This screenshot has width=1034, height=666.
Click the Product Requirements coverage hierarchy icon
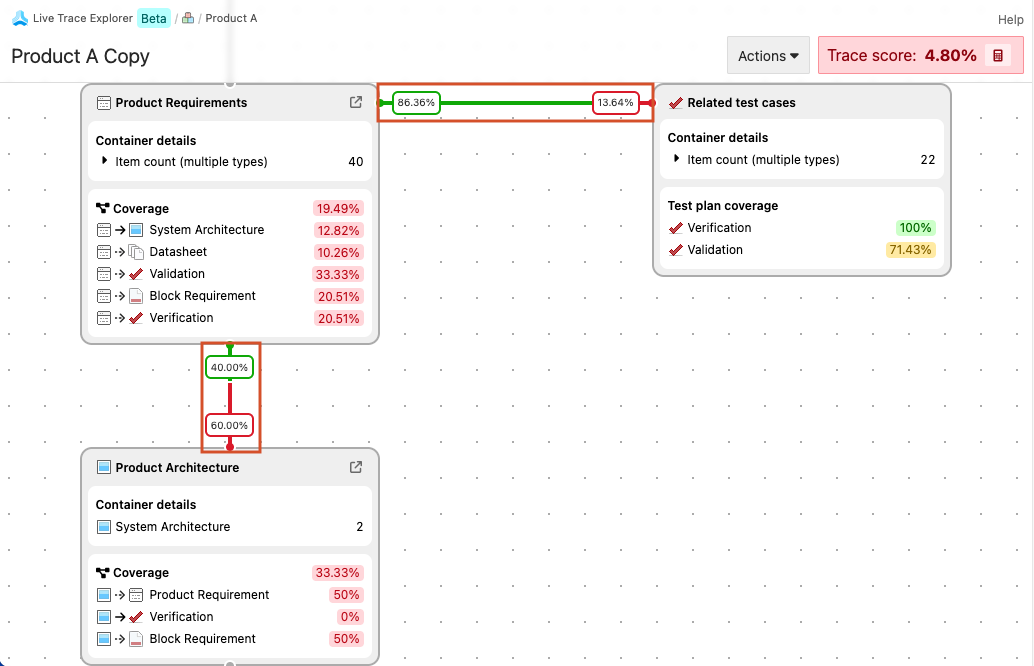[x=102, y=209]
